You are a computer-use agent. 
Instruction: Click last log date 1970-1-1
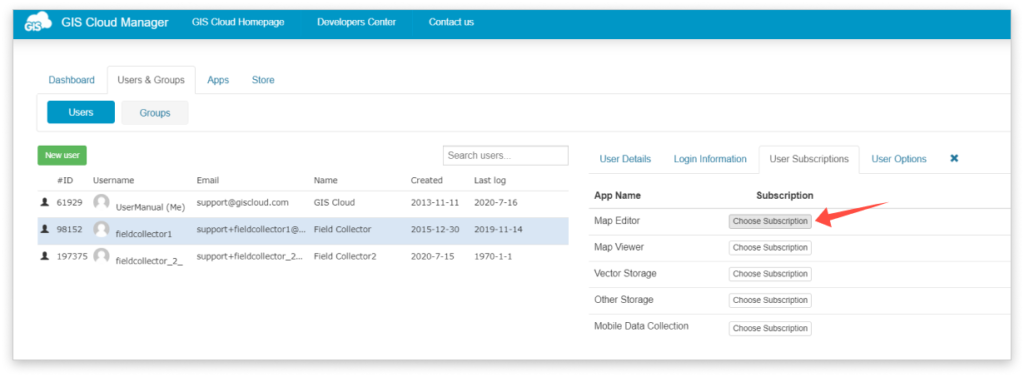pyautogui.click(x=493, y=256)
